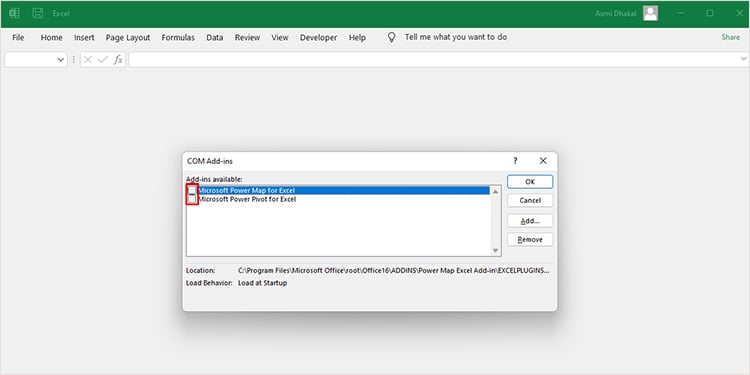Screen dimensions: 750x375
Task: Switch to the Home tab
Action: 51,37
